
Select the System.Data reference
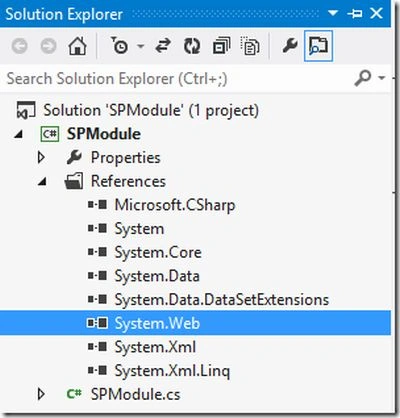pyautogui.click(x=157, y=276)
